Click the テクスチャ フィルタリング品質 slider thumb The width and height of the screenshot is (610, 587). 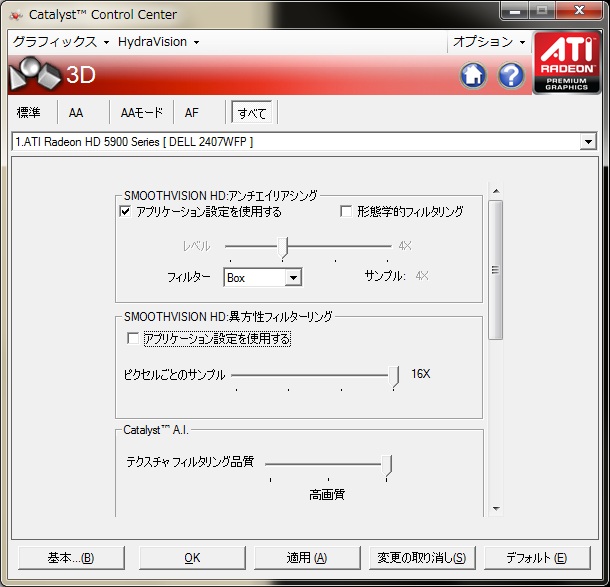click(x=387, y=465)
